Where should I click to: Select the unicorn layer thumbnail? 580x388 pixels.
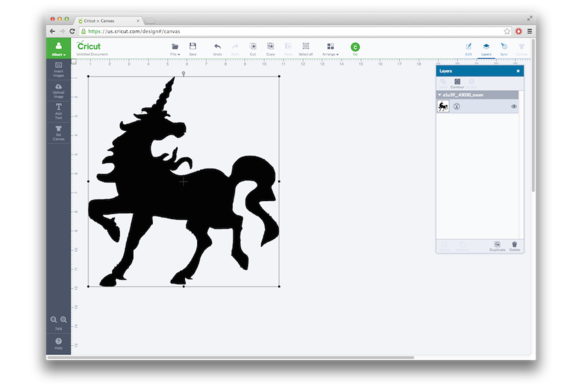(443, 107)
